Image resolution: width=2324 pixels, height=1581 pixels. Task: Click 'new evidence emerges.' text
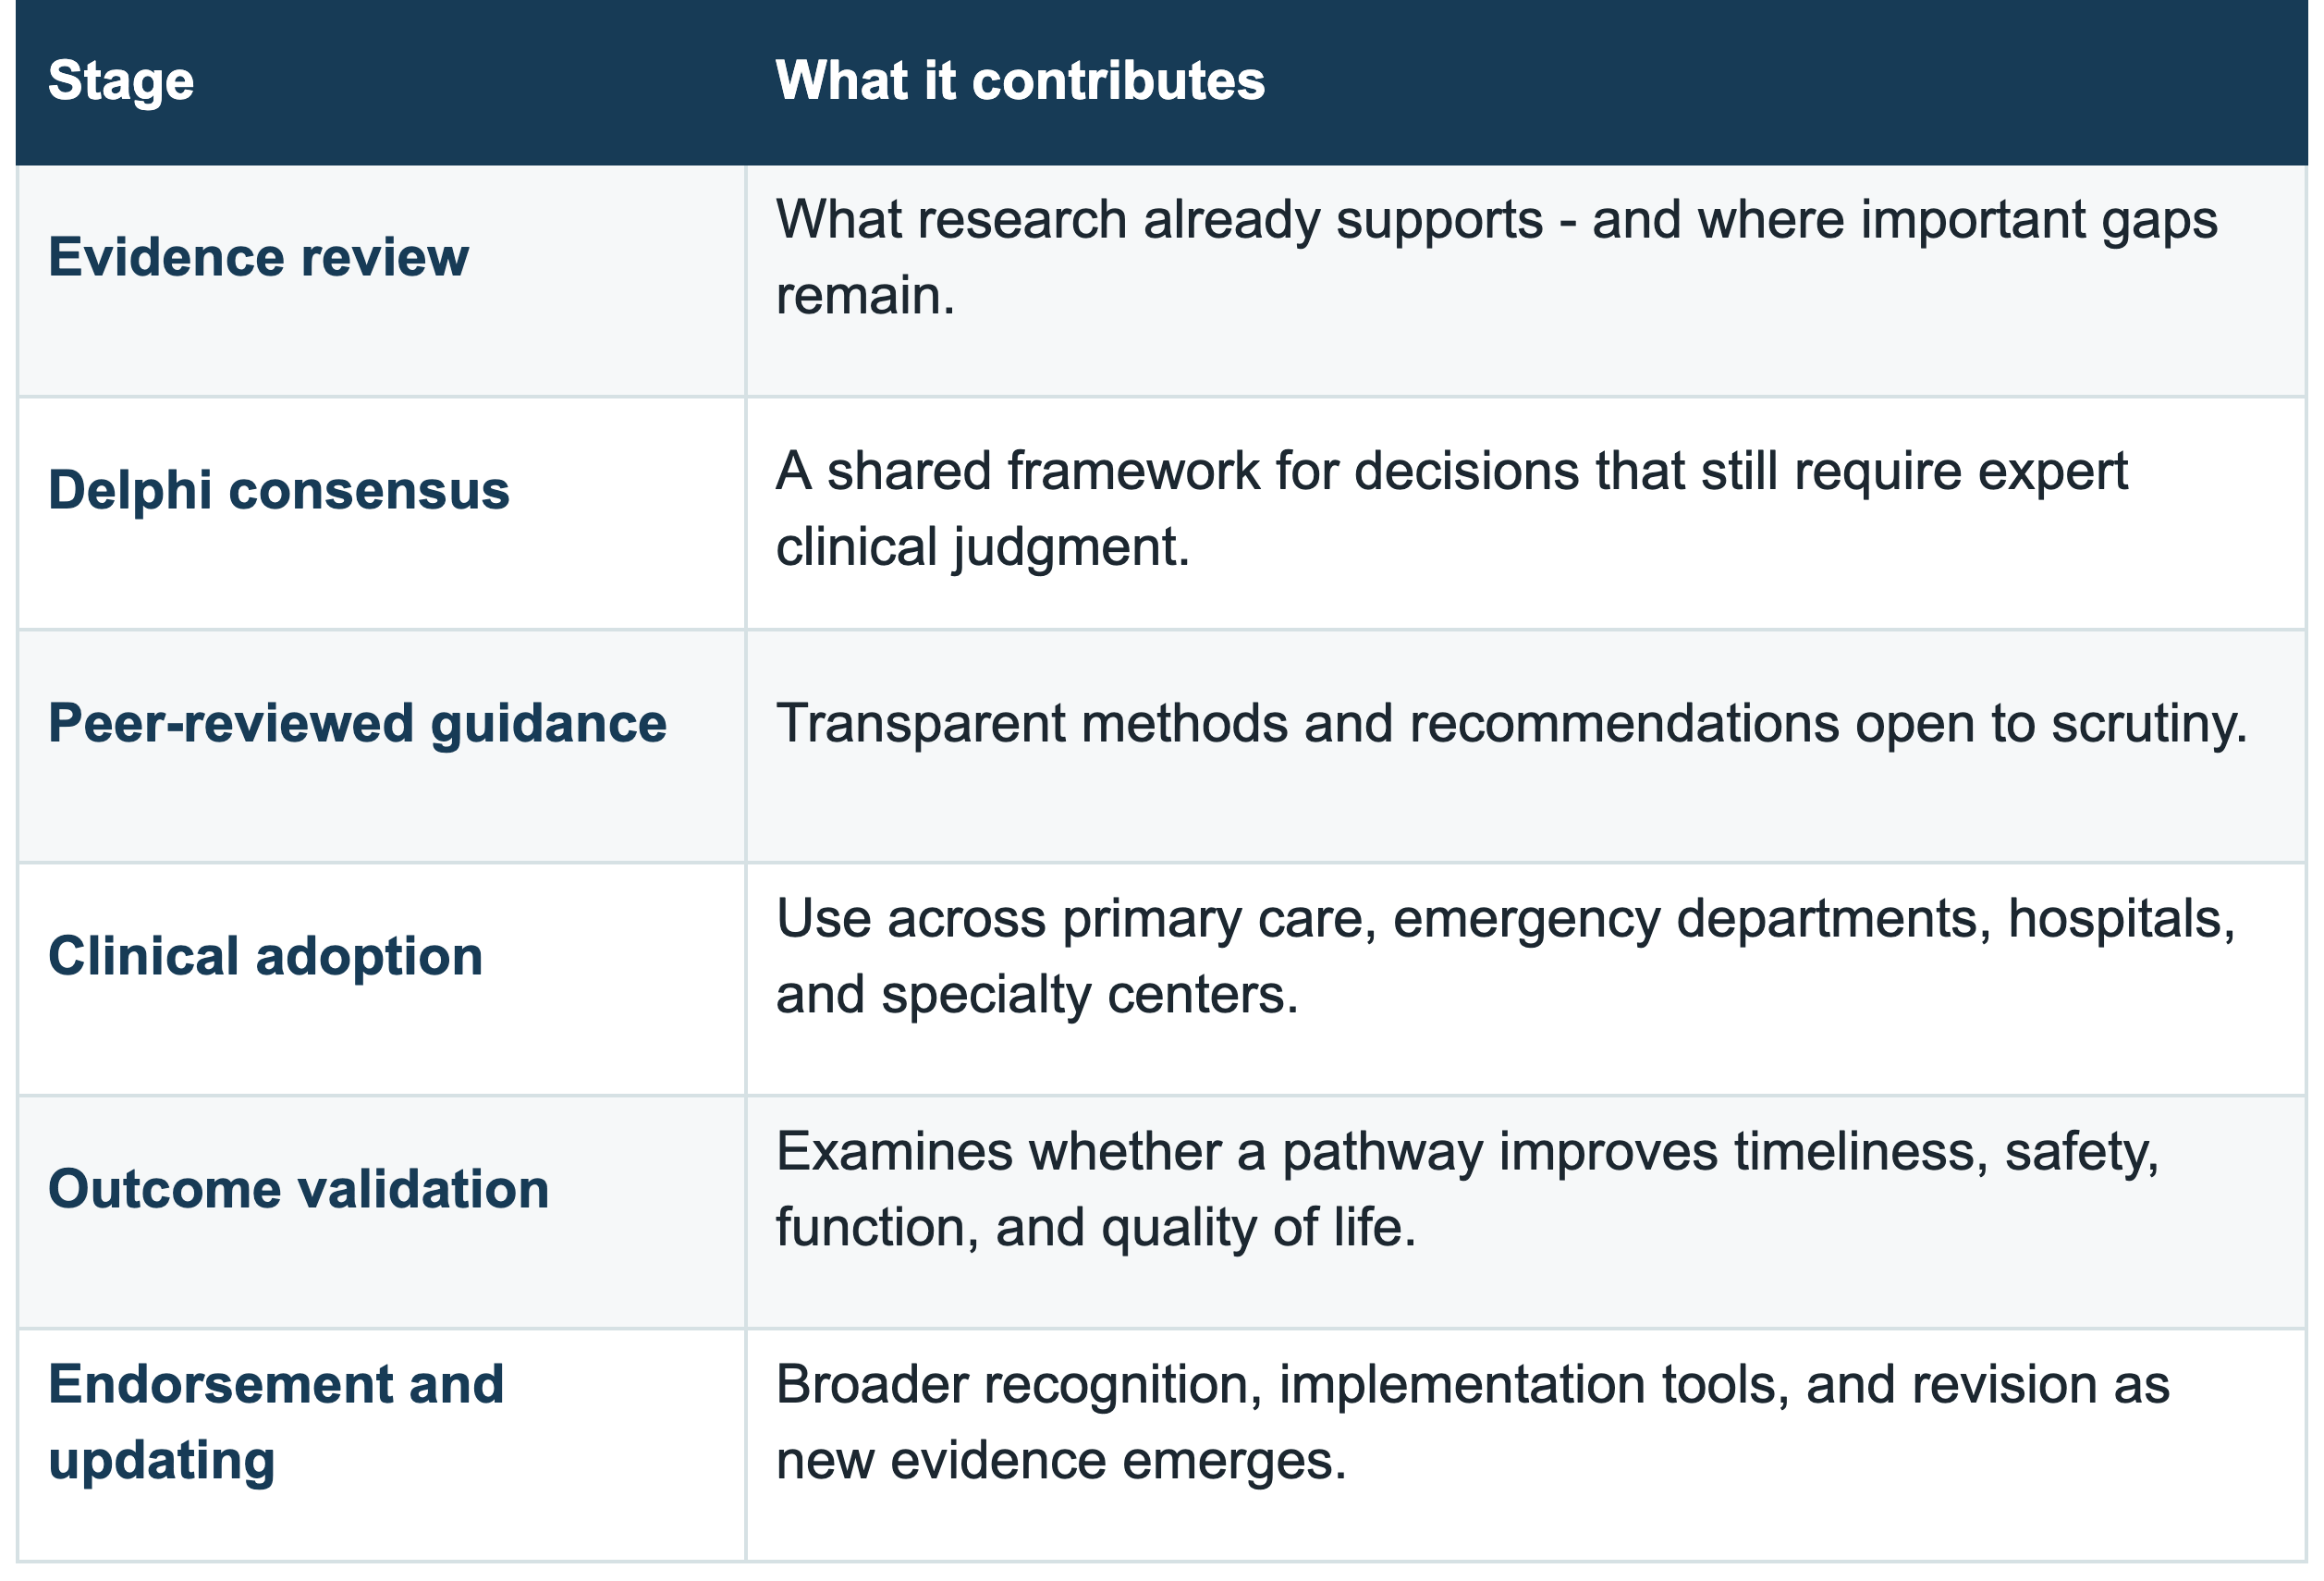coord(1061,1461)
